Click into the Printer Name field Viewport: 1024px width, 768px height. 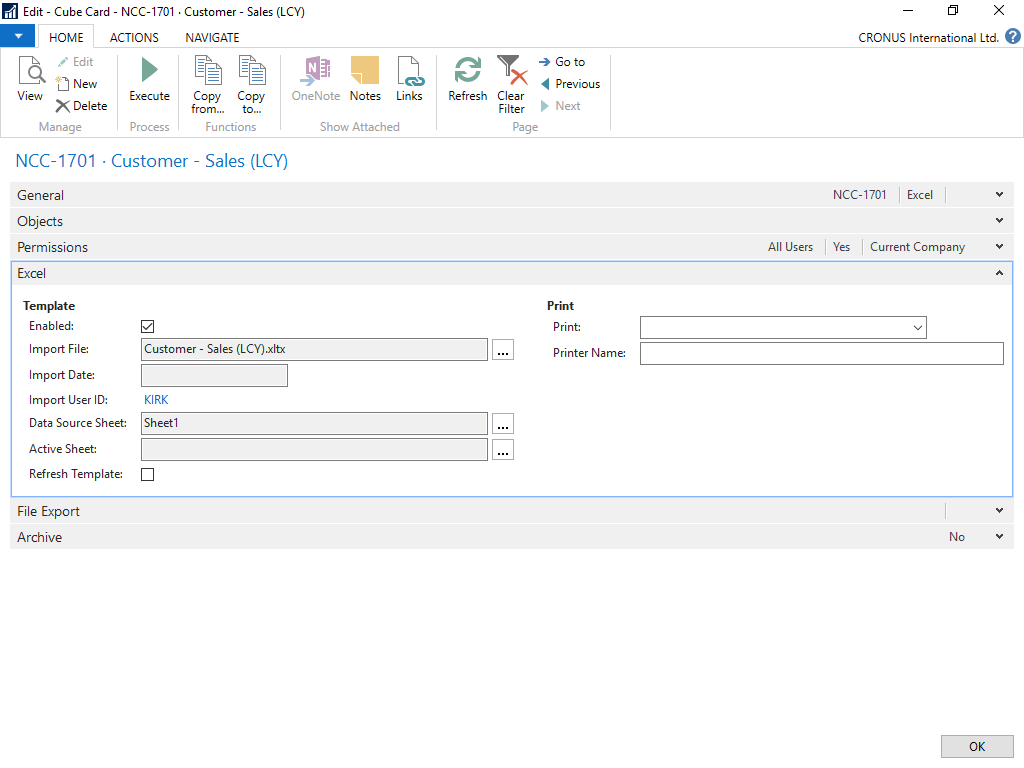pyautogui.click(x=821, y=353)
